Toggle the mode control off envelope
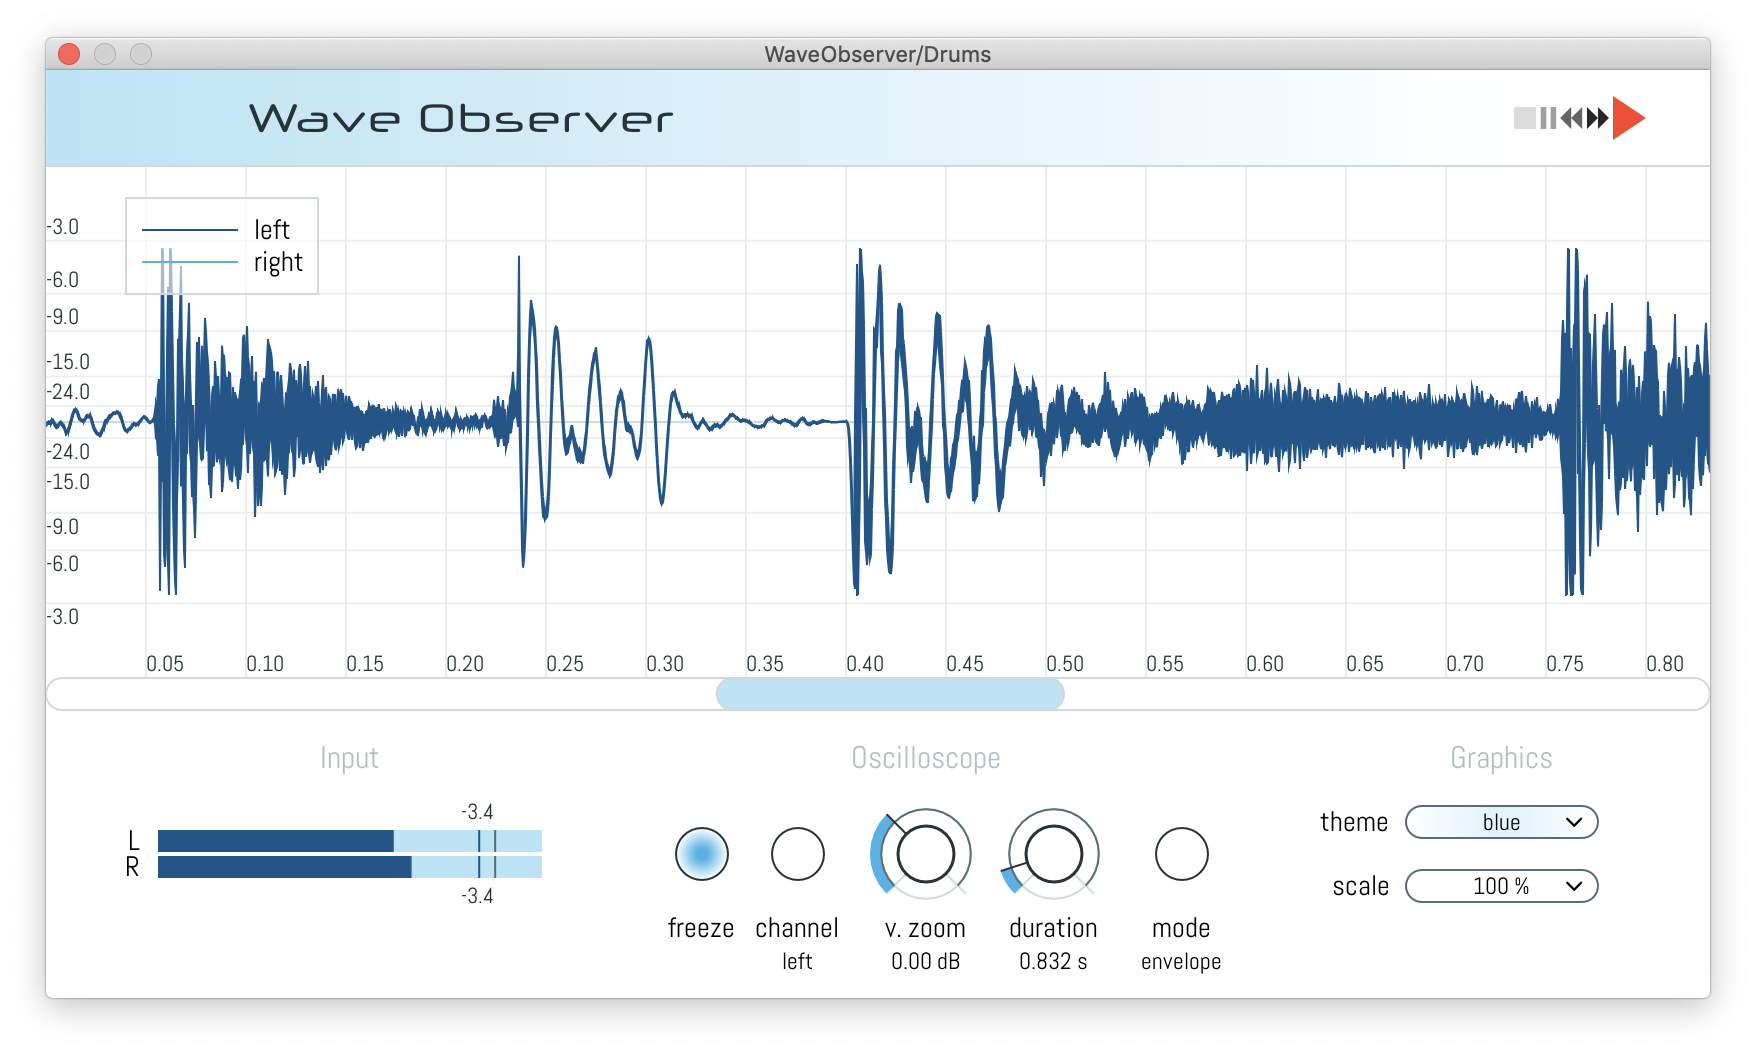 point(1182,855)
